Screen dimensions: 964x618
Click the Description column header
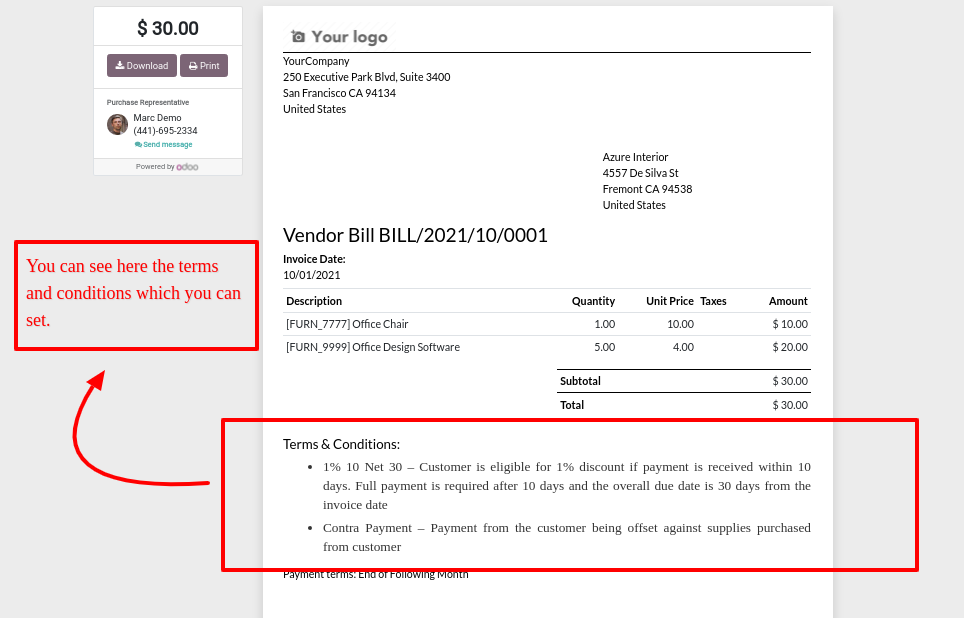point(314,301)
